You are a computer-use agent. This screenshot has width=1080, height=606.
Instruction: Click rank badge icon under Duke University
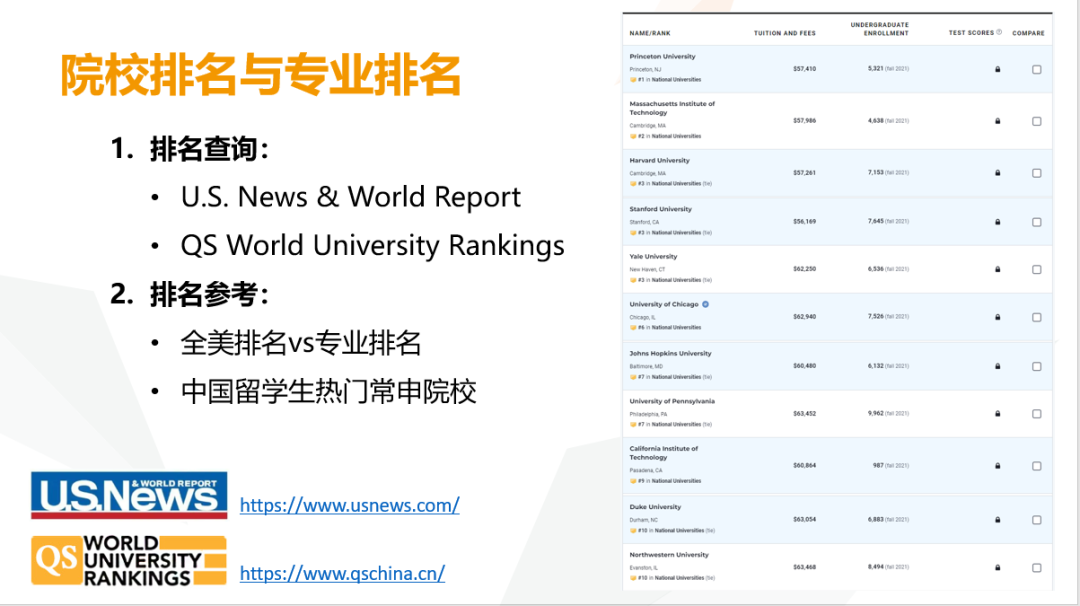coord(633,531)
